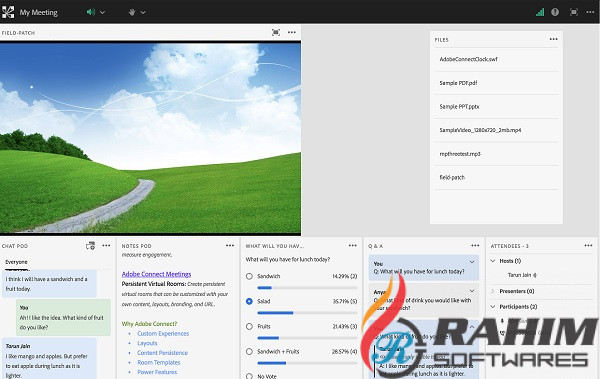
Task: Open the raise hand status dropdown arrow
Action: click(x=143, y=12)
